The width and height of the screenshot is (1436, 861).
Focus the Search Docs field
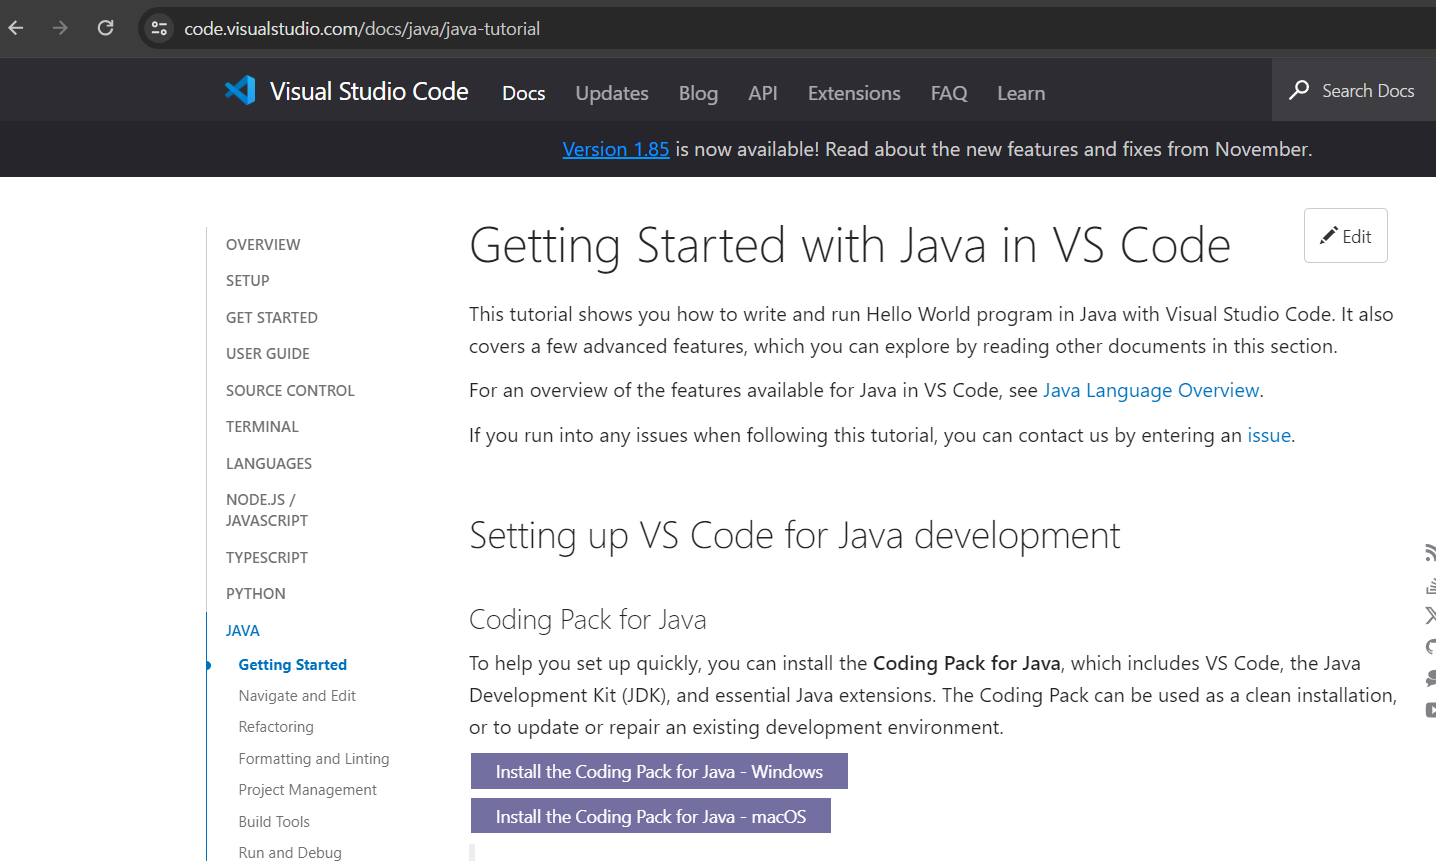pyautogui.click(x=1354, y=90)
